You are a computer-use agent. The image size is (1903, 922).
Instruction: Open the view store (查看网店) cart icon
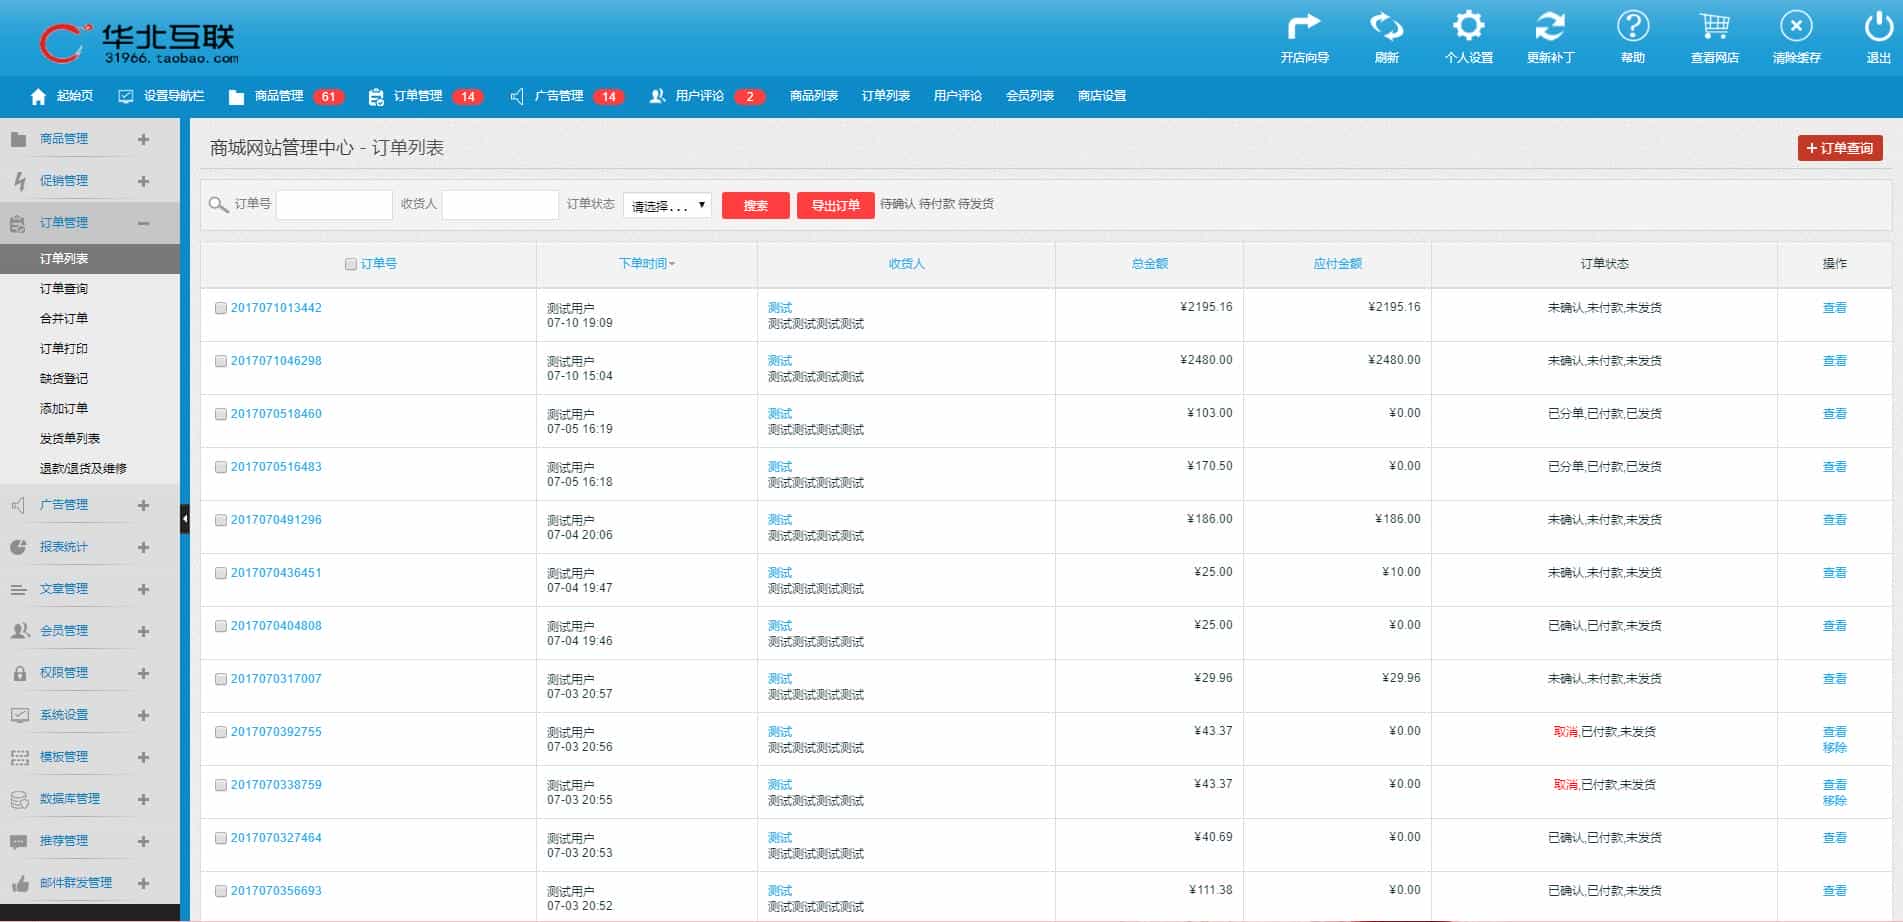1714,28
